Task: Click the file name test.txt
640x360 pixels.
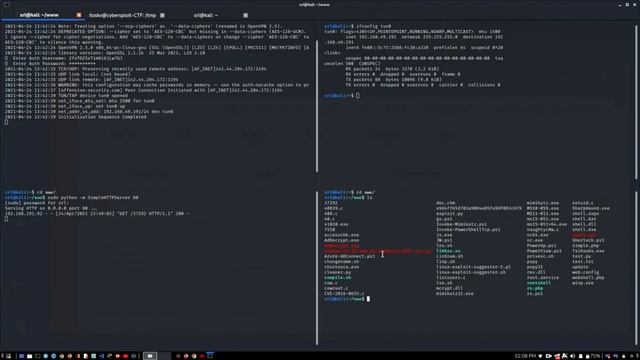Action: click(x=583, y=262)
